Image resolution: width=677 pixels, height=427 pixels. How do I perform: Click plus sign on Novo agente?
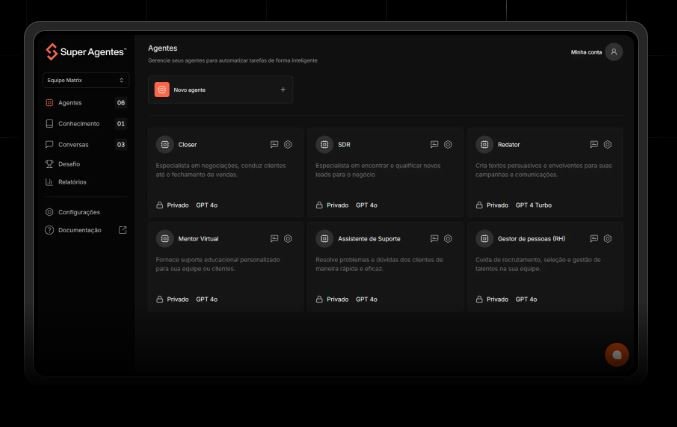282,90
